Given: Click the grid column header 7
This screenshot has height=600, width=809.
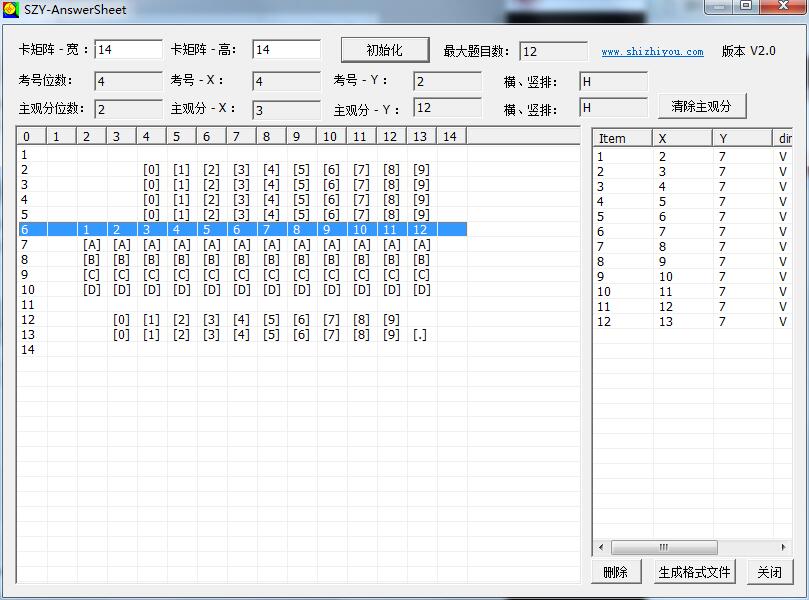Looking at the screenshot, I should 241,136.
